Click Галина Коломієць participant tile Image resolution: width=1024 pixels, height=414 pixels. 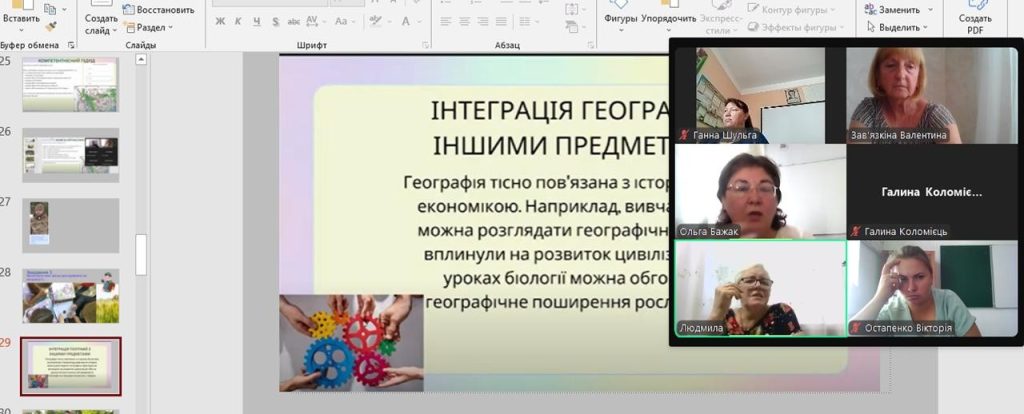[x=933, y=191]
